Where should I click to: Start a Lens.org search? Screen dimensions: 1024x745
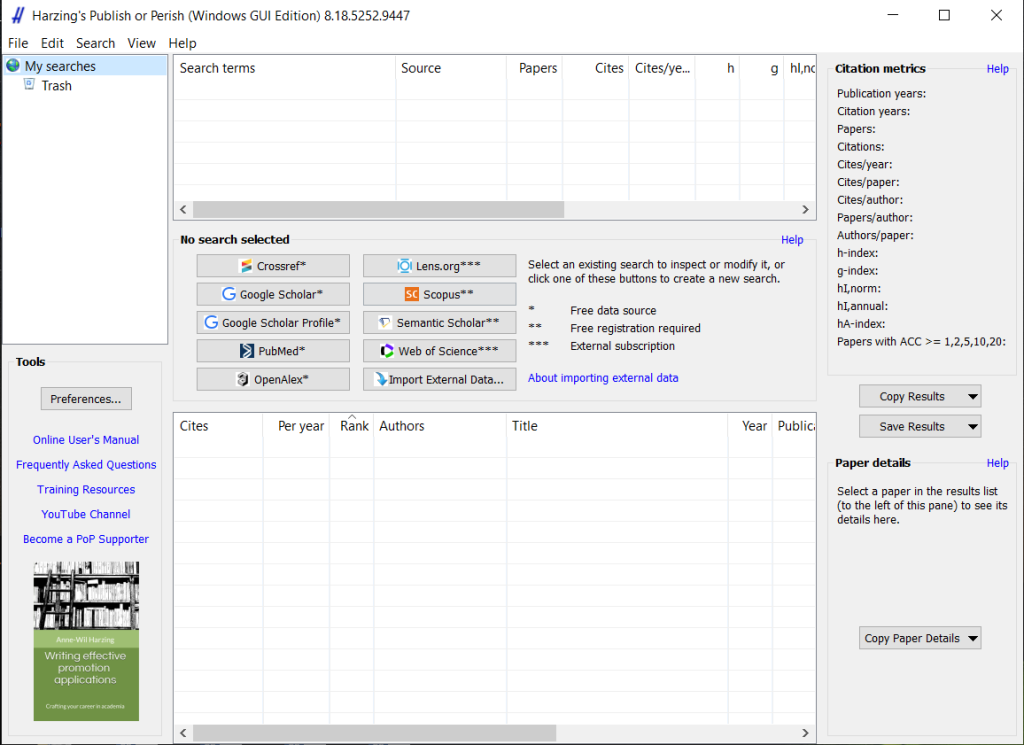pyautogui.click(x=439, y=266)
